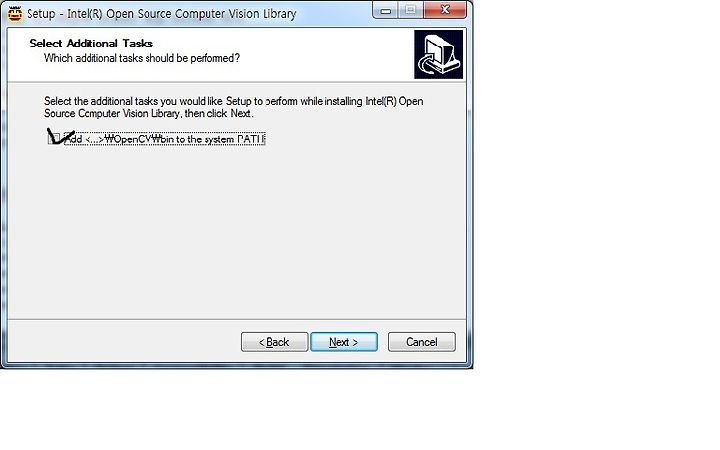The height and width of the screenshot is (450, 720).
Task: Click the 'Select Additional Tasks' heading
Action: pos(91,43)
